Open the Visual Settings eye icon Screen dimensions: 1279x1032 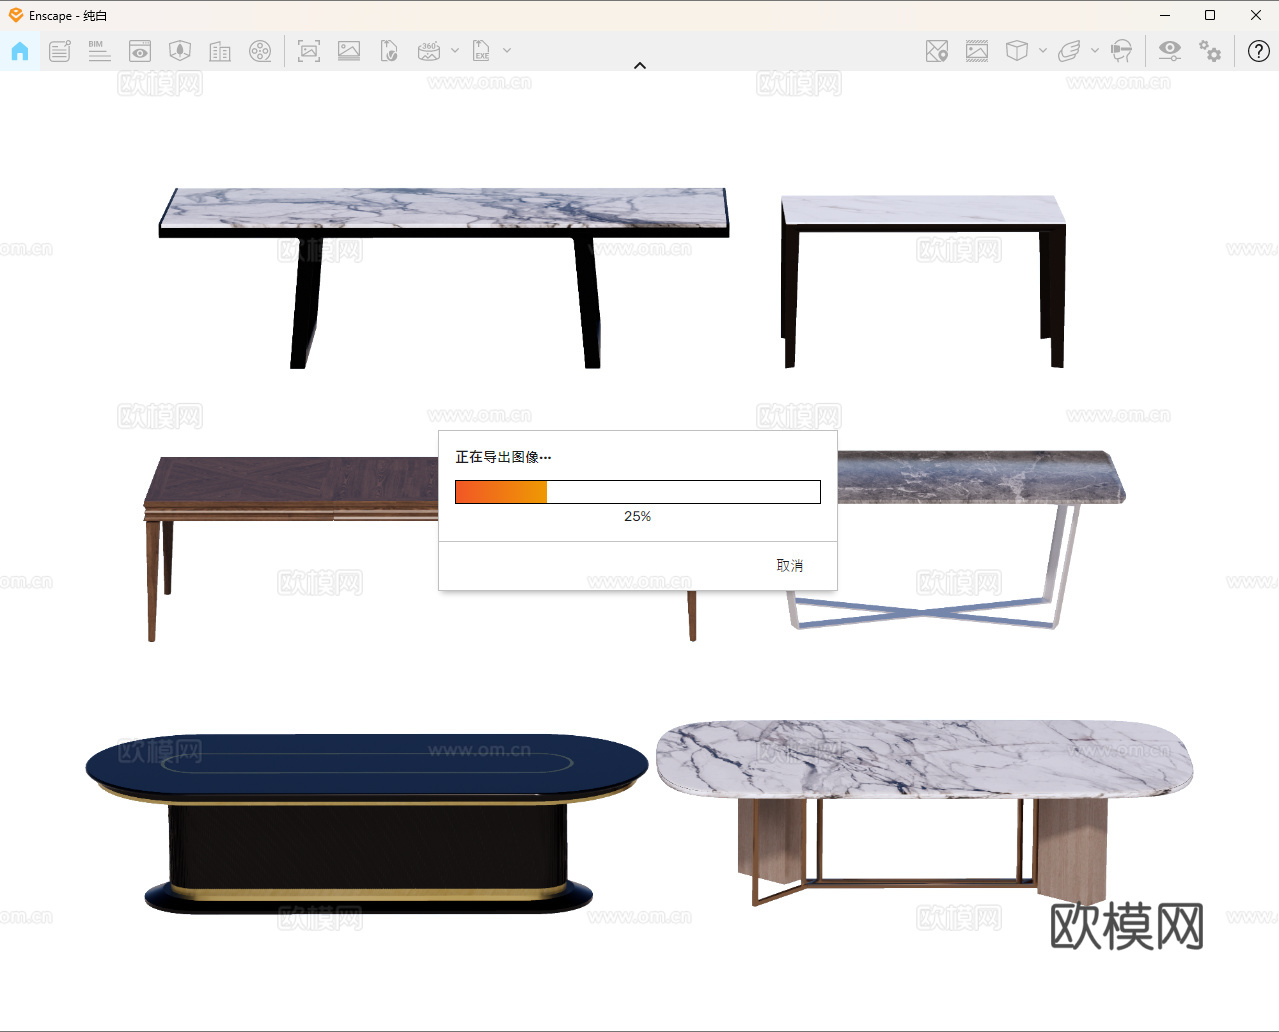pyautogui.click(x=1170, y=51)
